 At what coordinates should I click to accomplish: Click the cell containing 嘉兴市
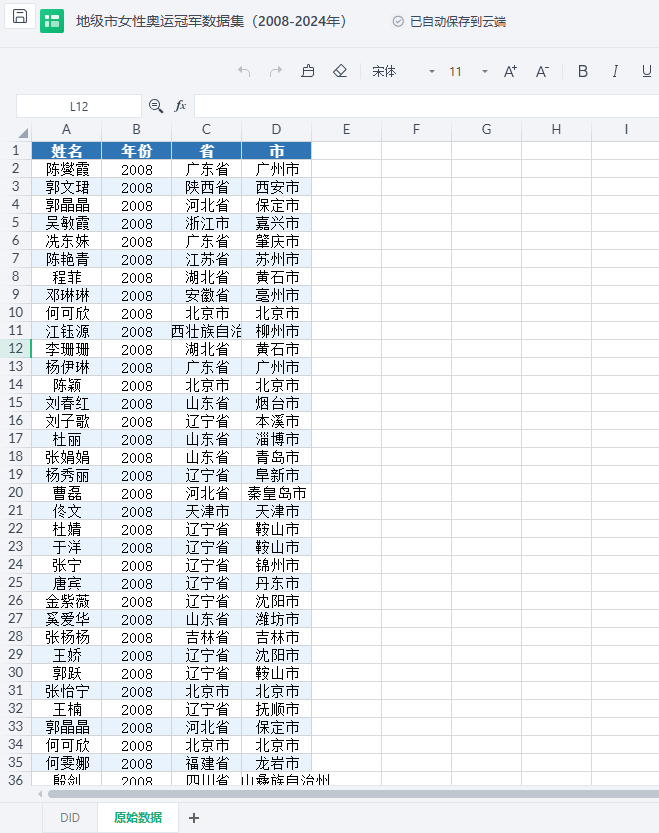click(x=276, y=223)
